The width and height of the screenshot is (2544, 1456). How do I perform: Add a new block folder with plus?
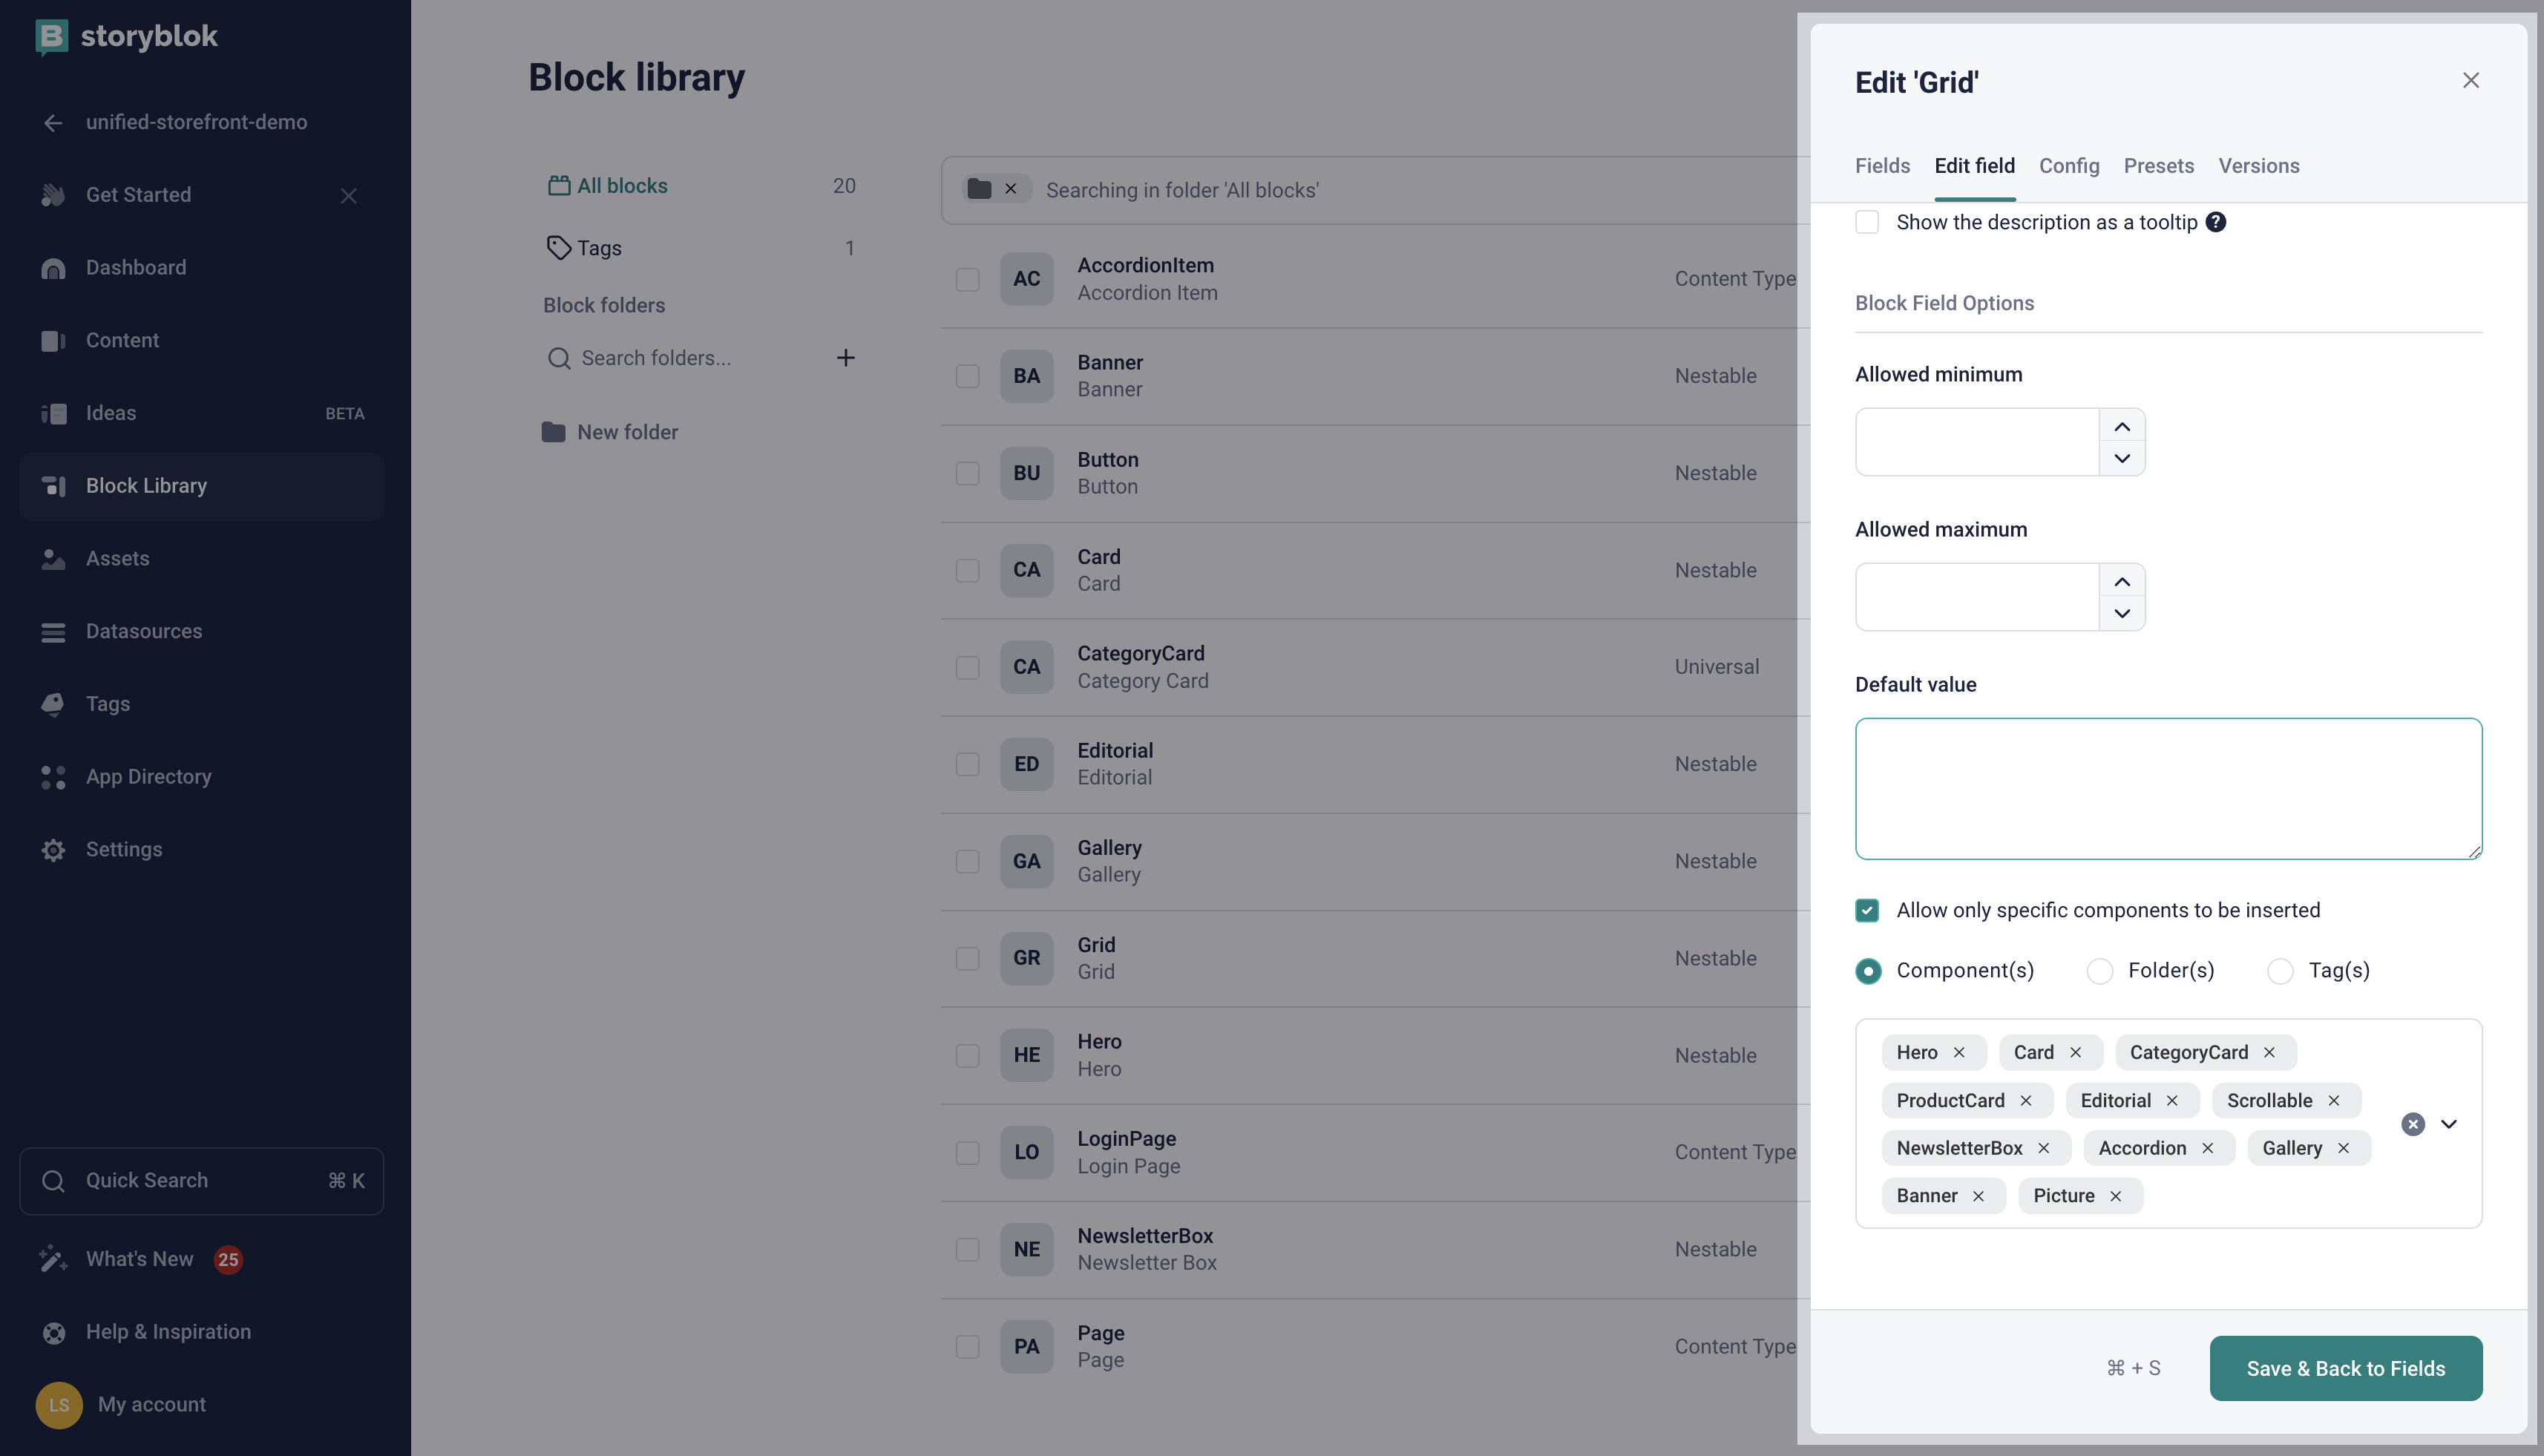point(845,358)
